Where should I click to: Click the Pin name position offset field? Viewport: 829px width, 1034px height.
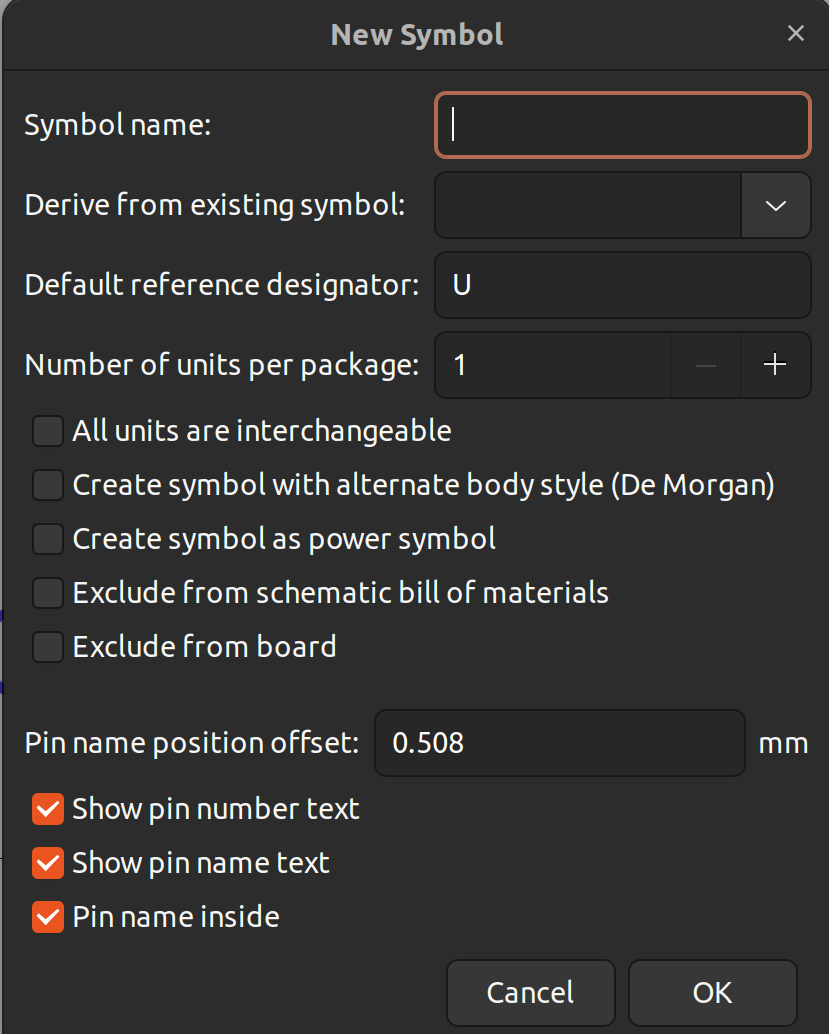pos(560,743)
